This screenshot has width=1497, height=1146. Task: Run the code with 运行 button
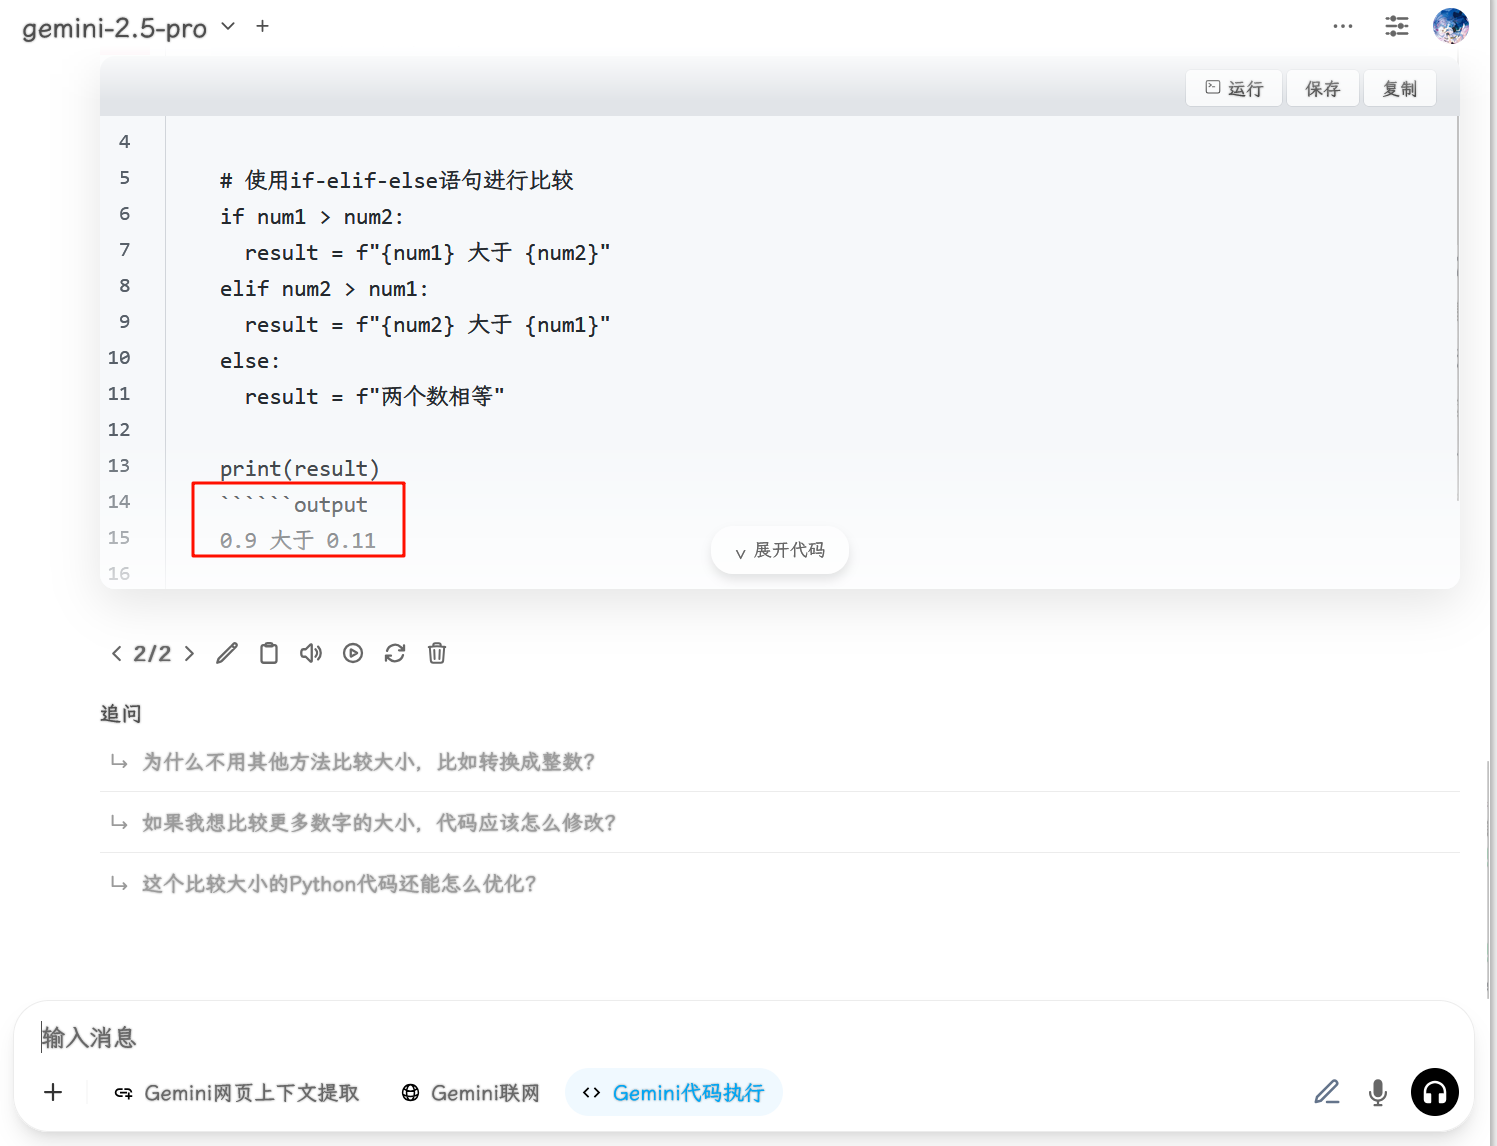click(1234, 88)
